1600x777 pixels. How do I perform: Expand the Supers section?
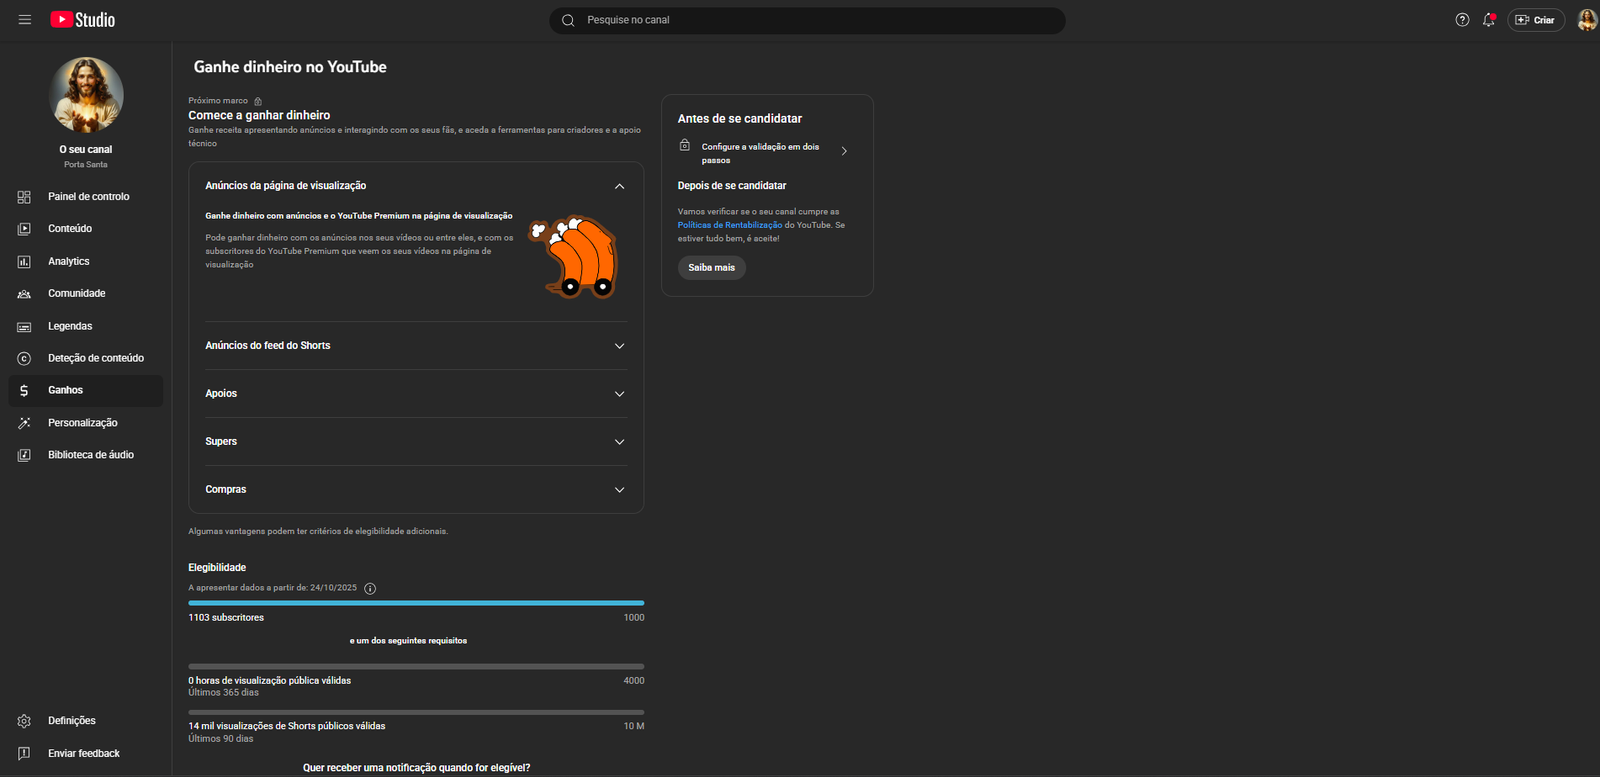click(619, 442)
